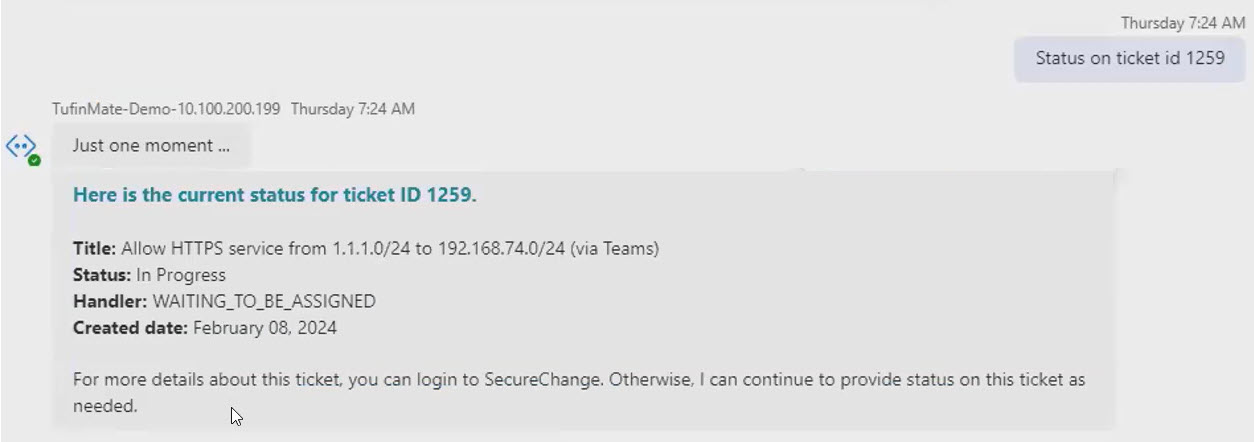
Task: Select the "Status on ticket id 1259" message bubble
Action: 1129,58
